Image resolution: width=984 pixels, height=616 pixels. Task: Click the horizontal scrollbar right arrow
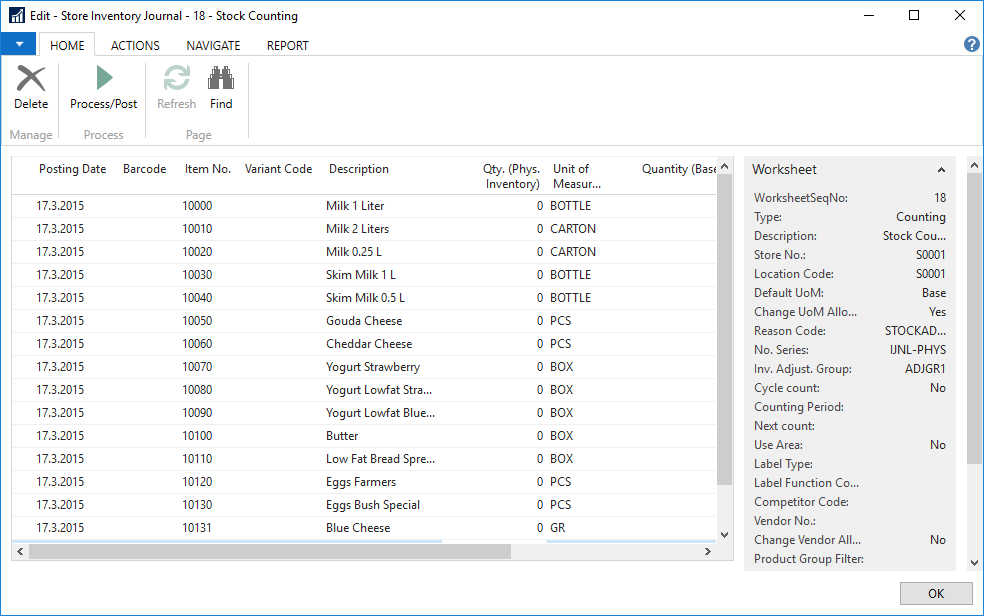709,551
